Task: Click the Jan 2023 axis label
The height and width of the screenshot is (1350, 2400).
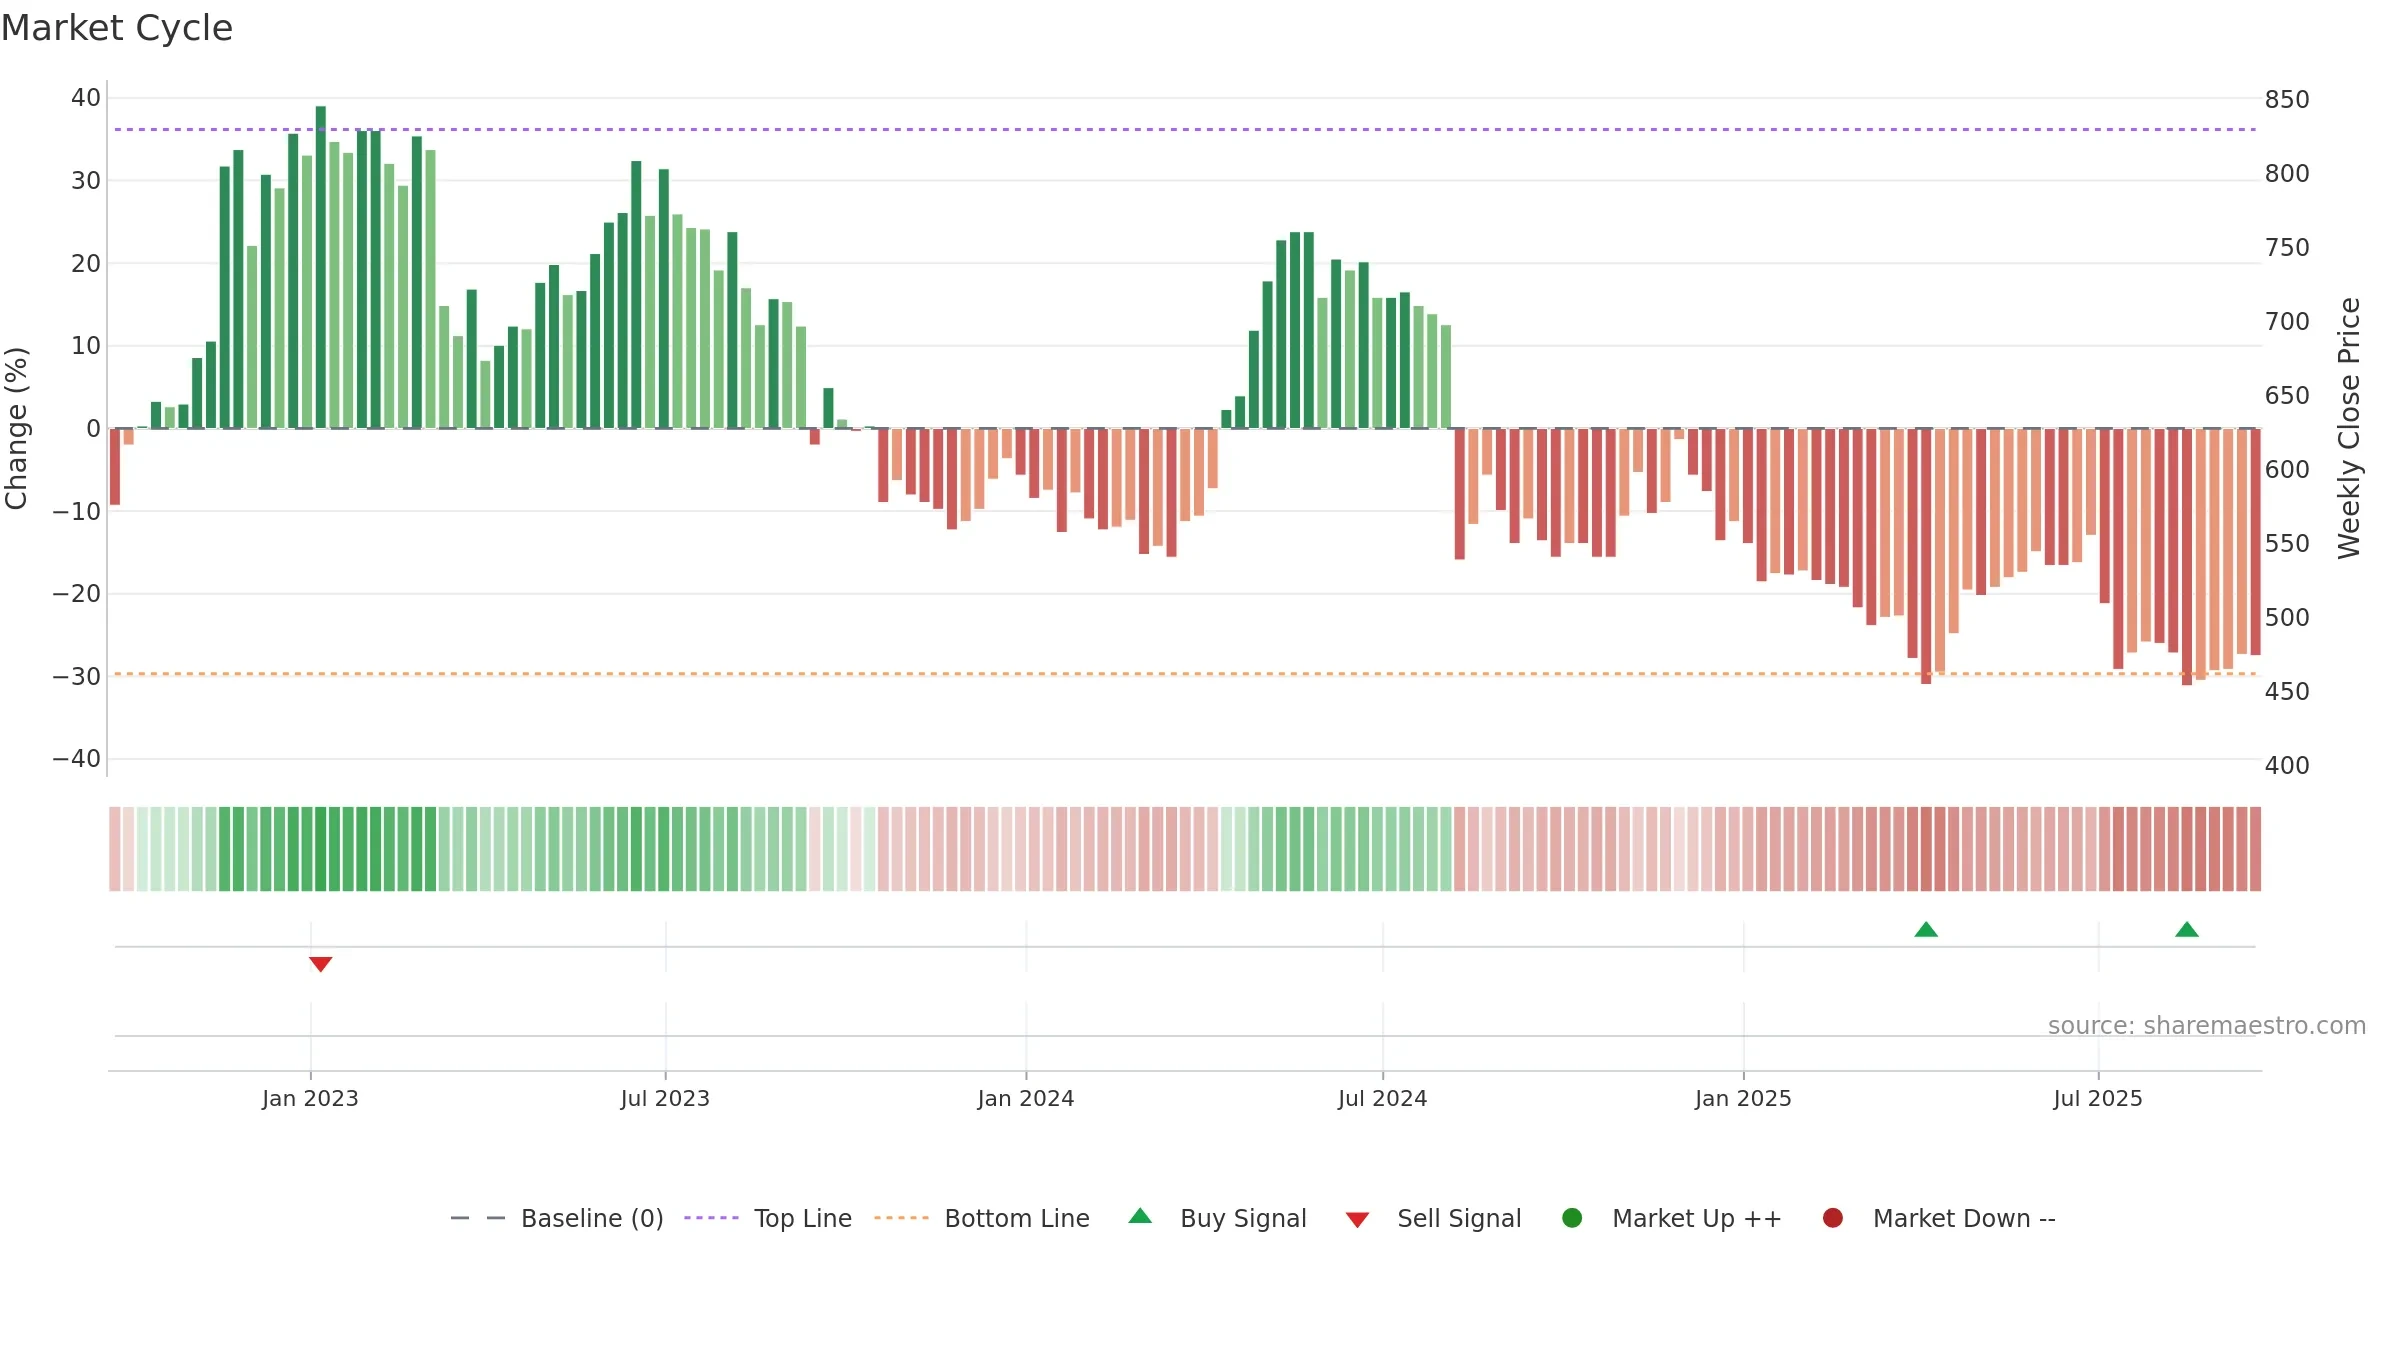Action: (310, 1098)
